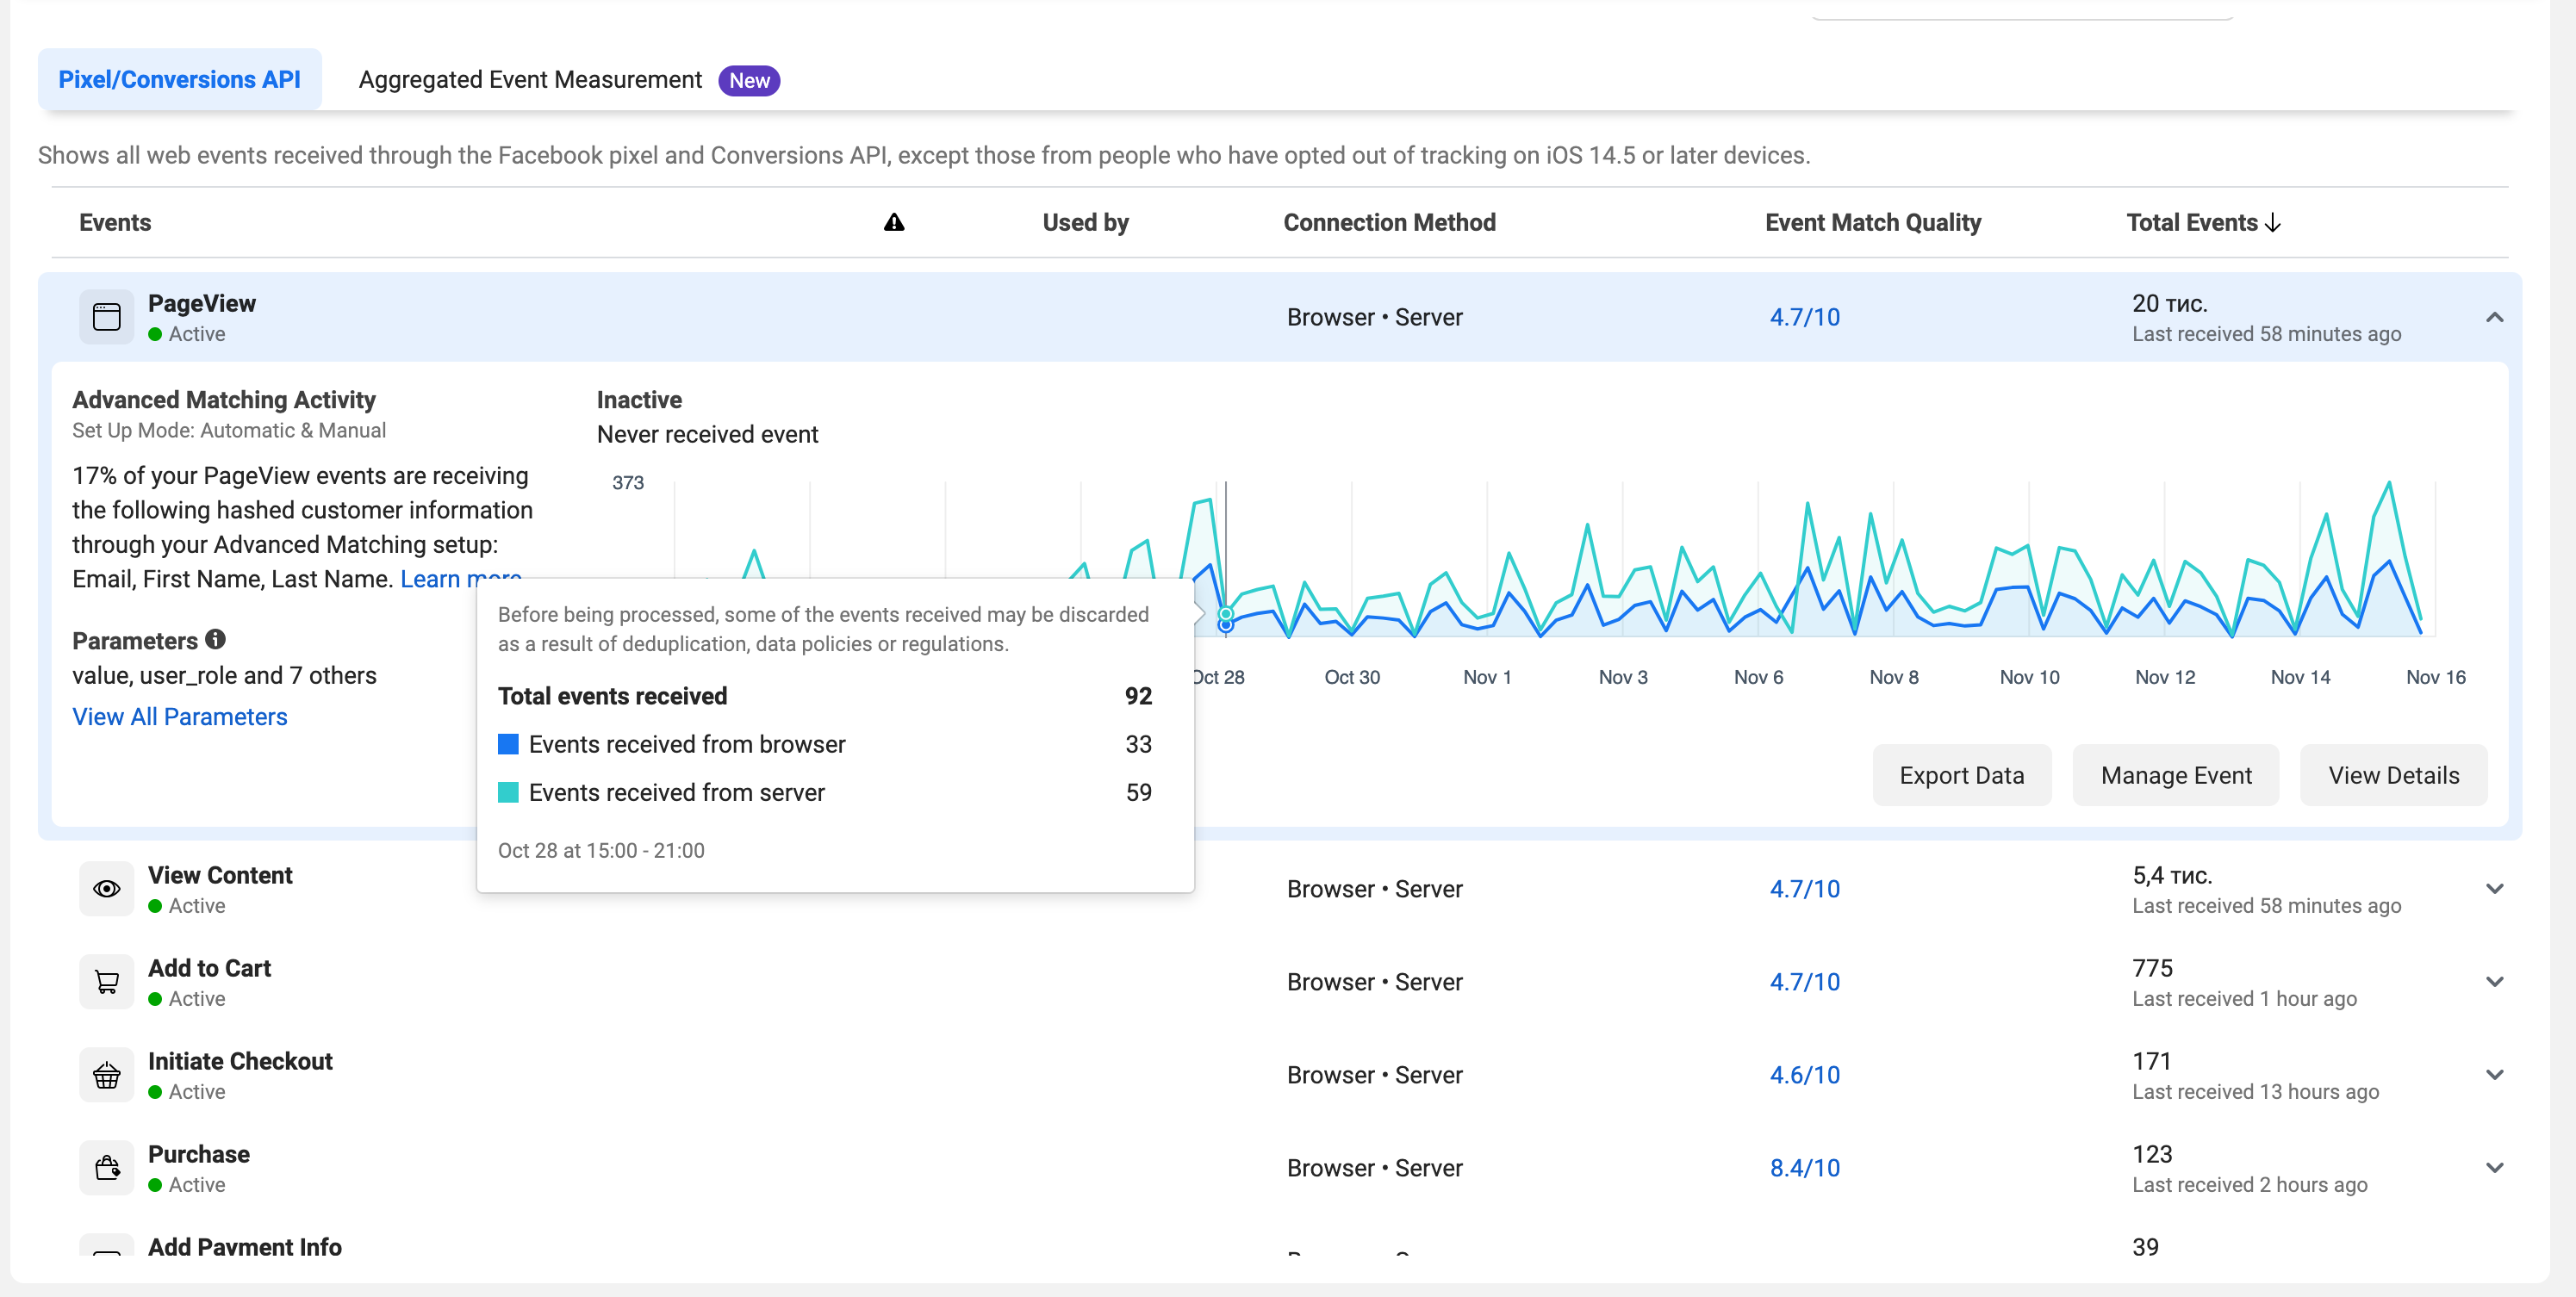Click the Nov 8 axis label
The height and width of the screenshot is (1297, 2576).
point(1894,677)
